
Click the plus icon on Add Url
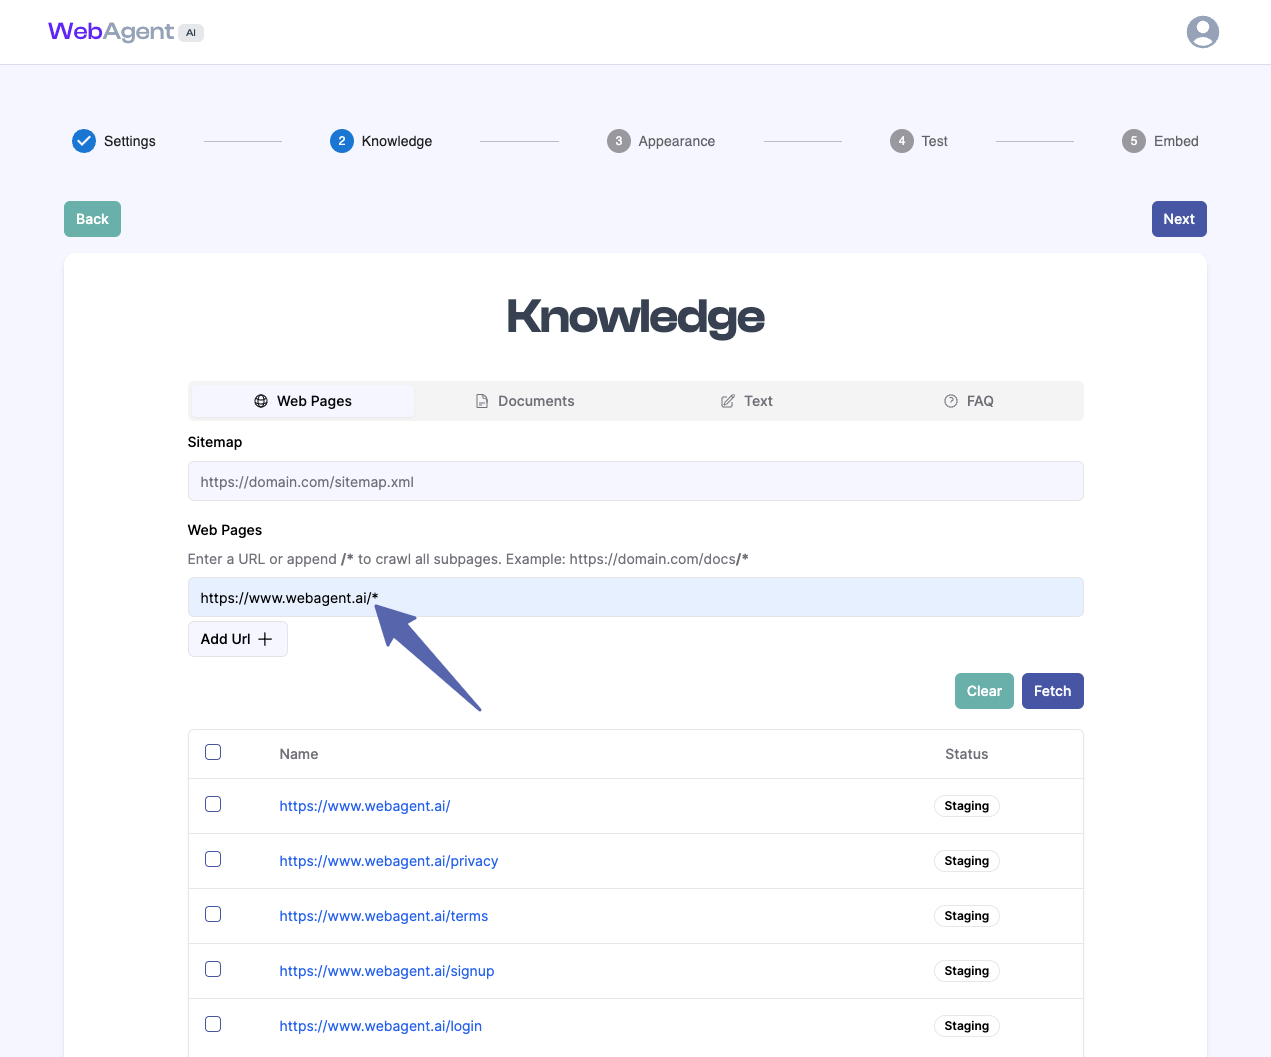[x=265, y=639]
